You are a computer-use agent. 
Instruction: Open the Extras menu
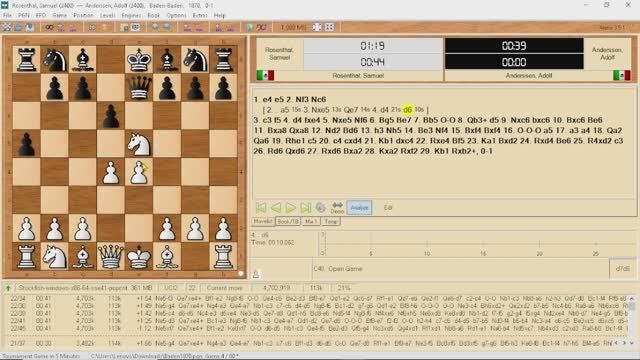[x=200, y=16]
